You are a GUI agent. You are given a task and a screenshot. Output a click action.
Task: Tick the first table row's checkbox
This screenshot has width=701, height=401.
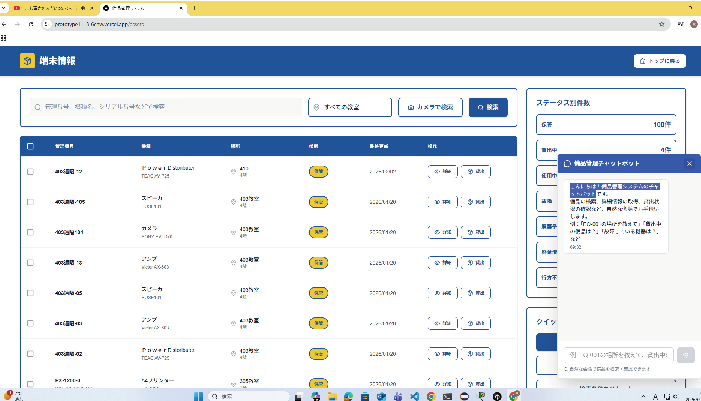[30, 172]
